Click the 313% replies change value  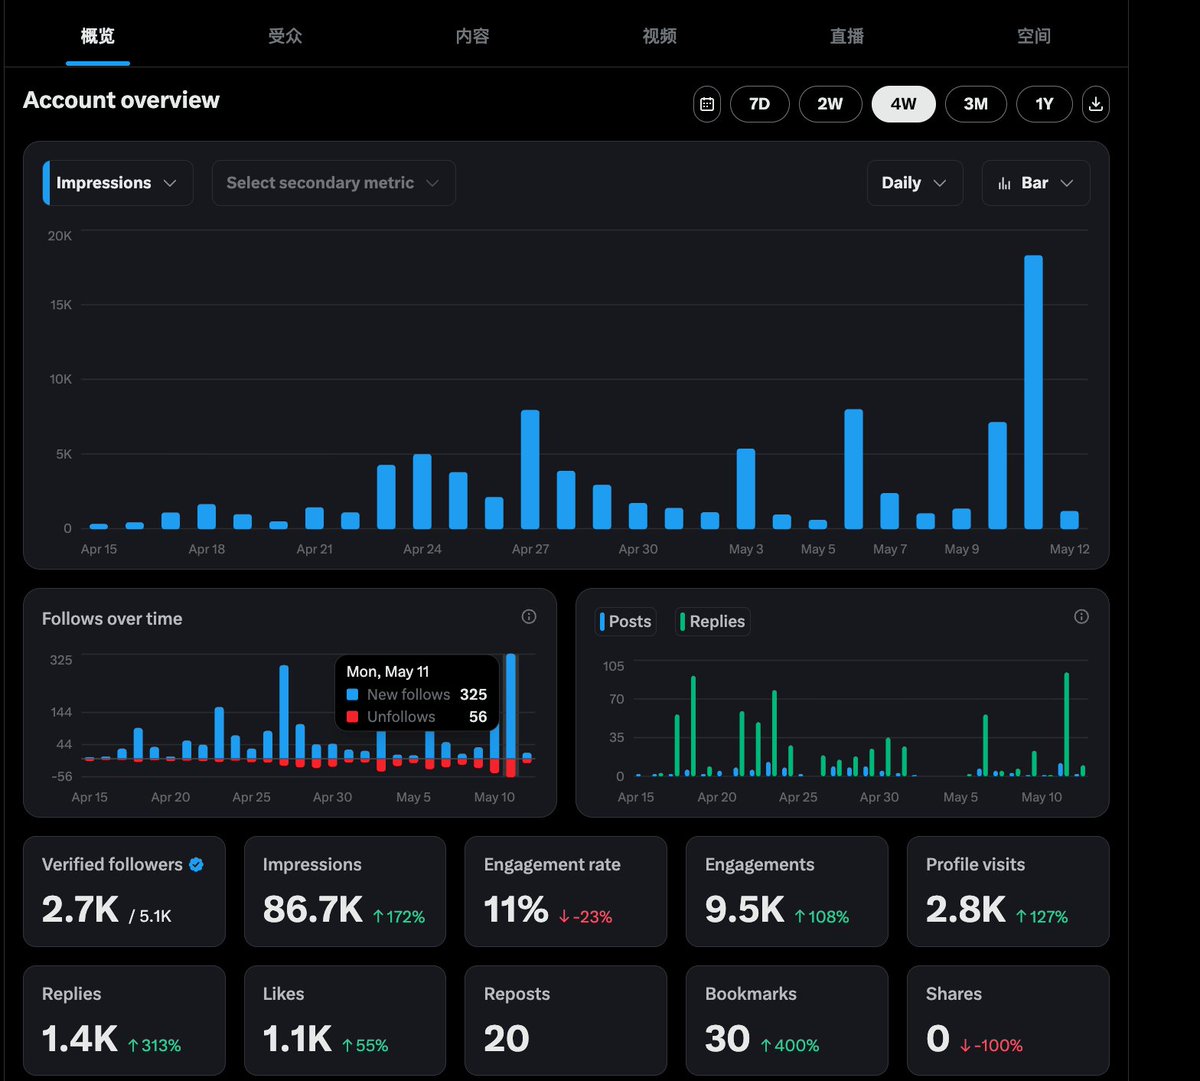click(154, 1046)
